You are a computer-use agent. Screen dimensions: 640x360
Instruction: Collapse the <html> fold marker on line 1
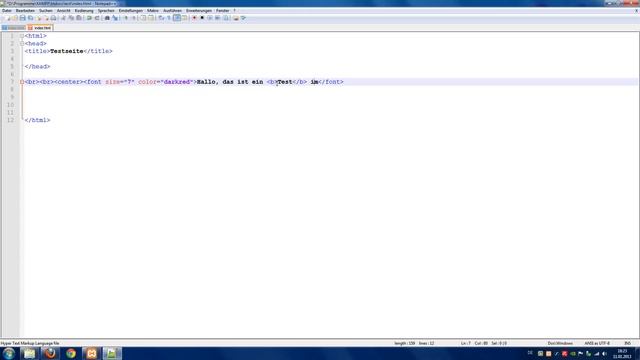click(x=22, y=36)
